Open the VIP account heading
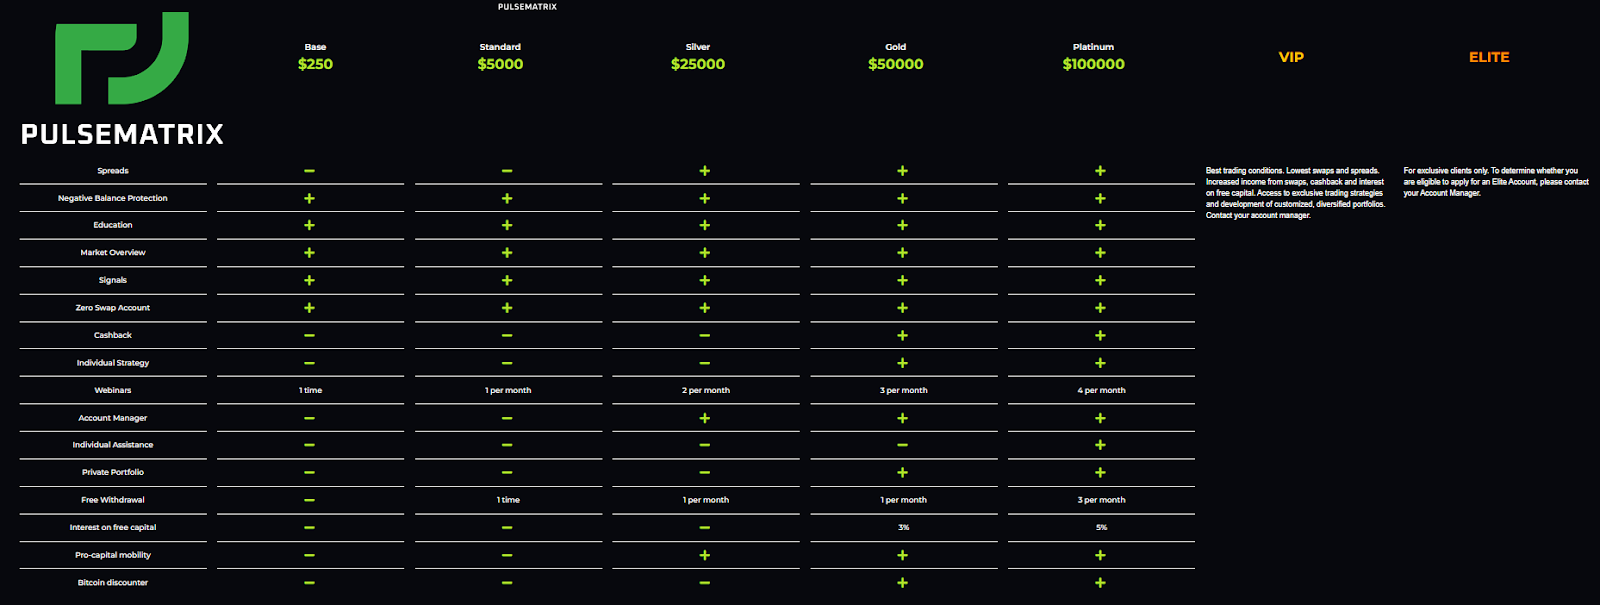This screenshot has height=605, width=1600. coord(1291,57)
